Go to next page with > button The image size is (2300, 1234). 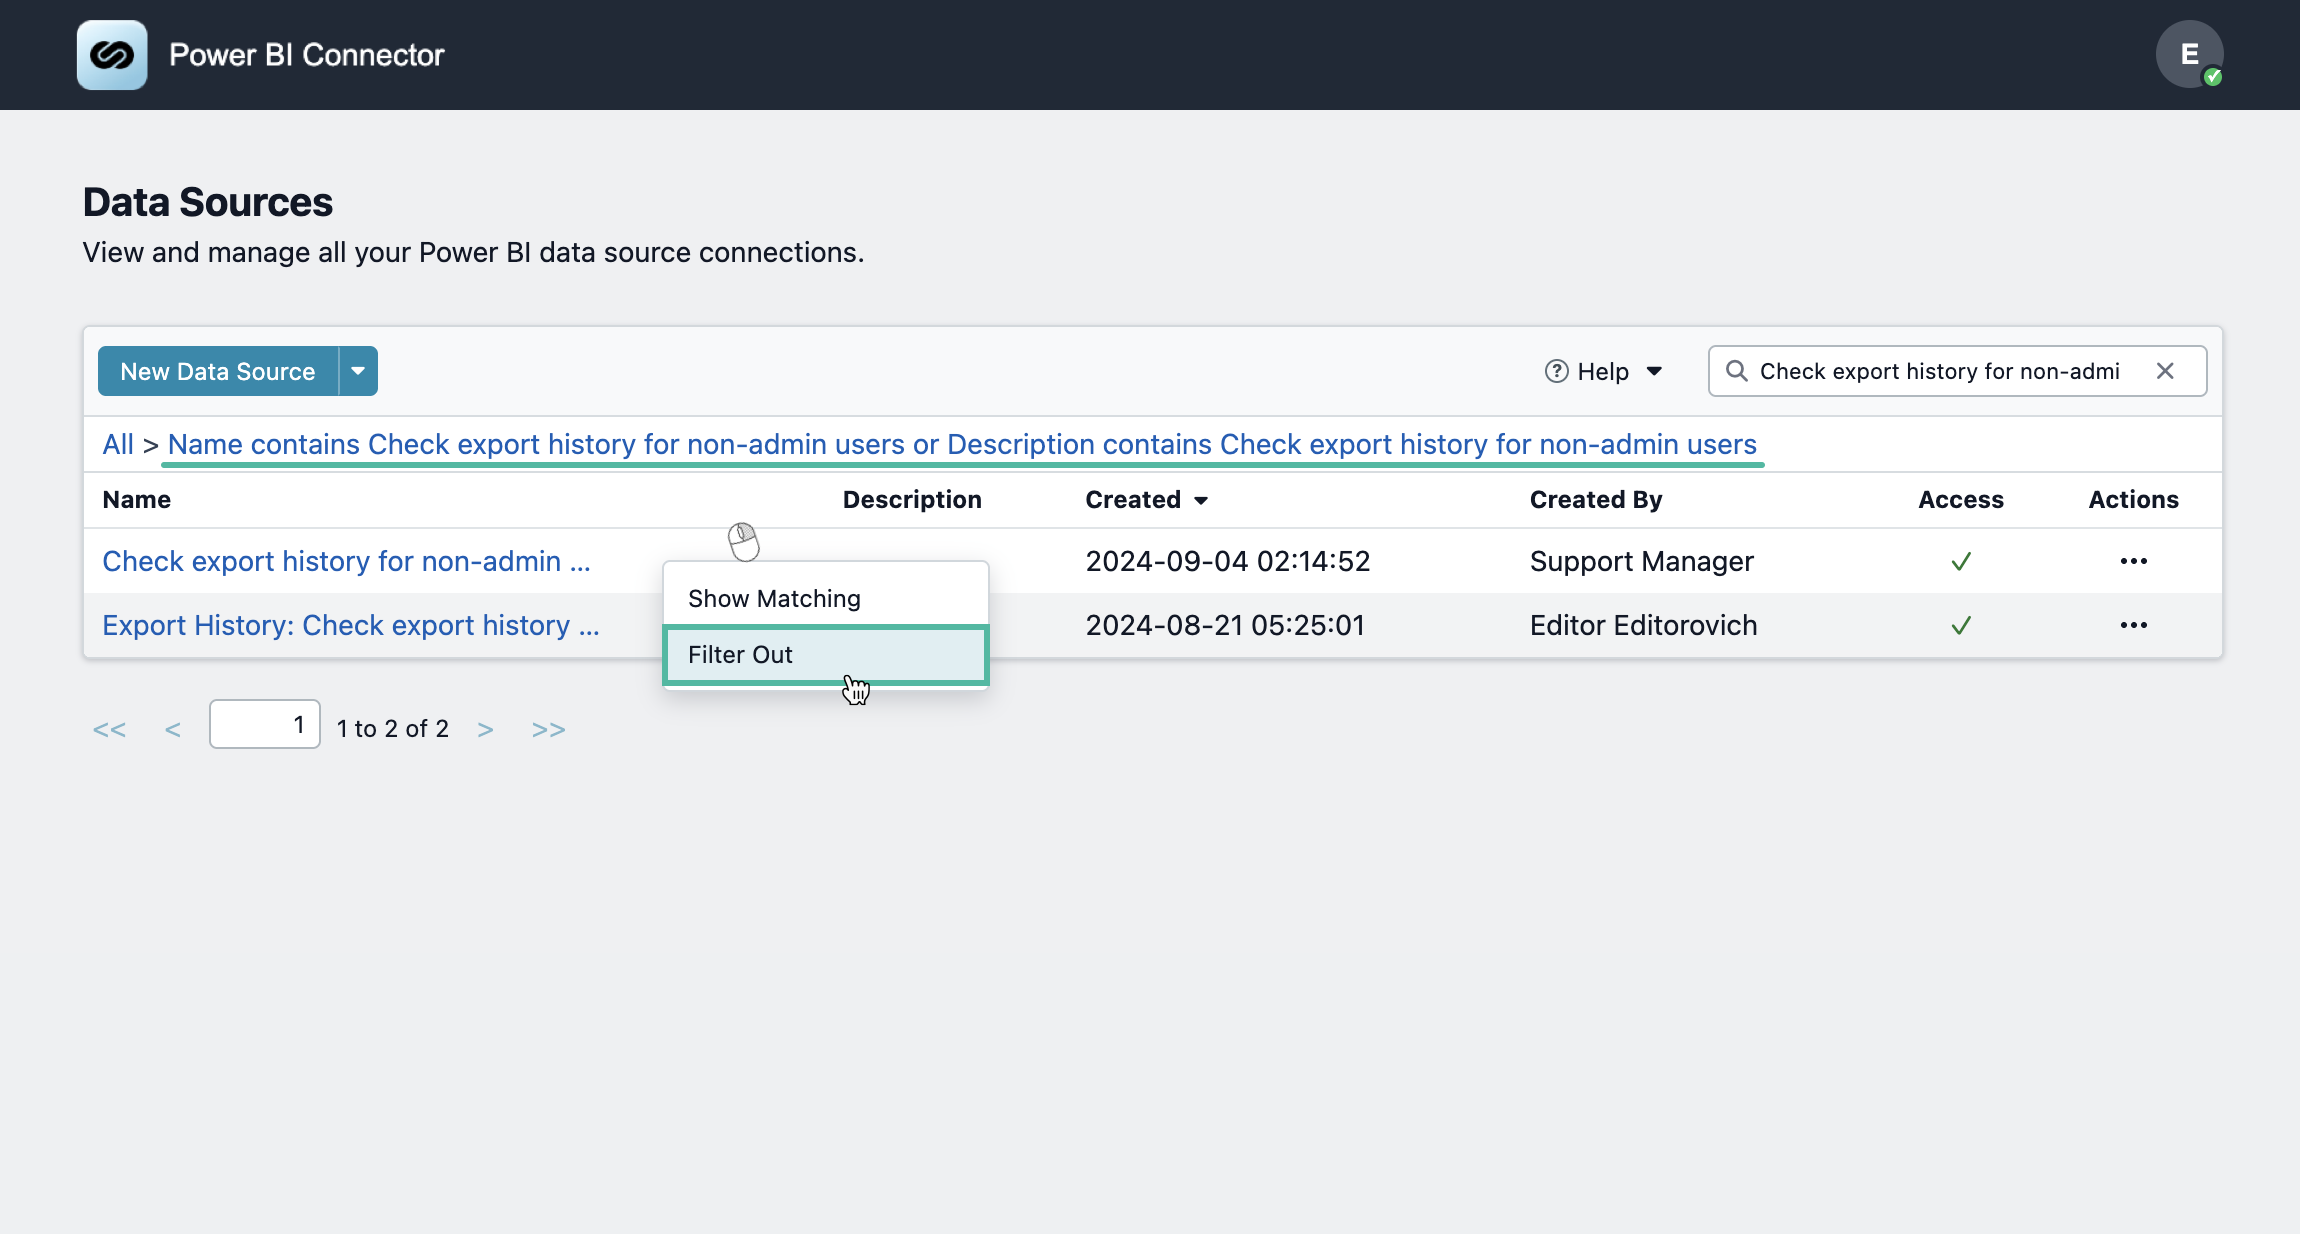(485, 729)
